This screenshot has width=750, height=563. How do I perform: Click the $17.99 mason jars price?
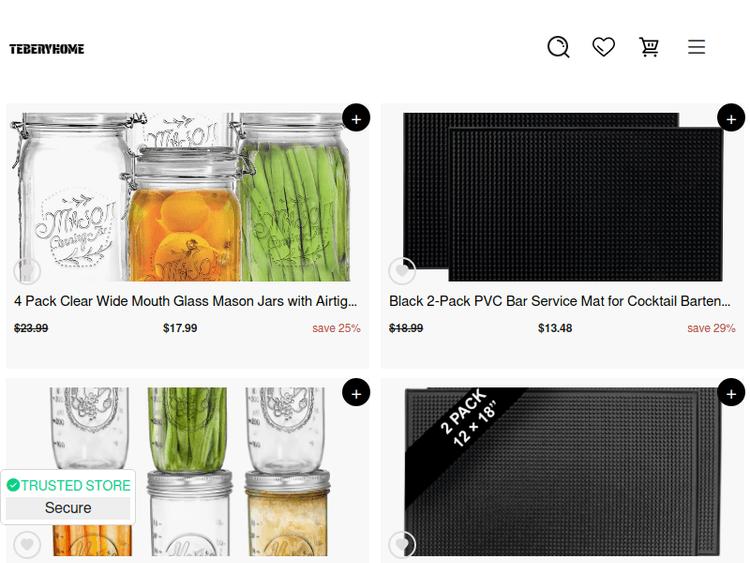(180, 328)
